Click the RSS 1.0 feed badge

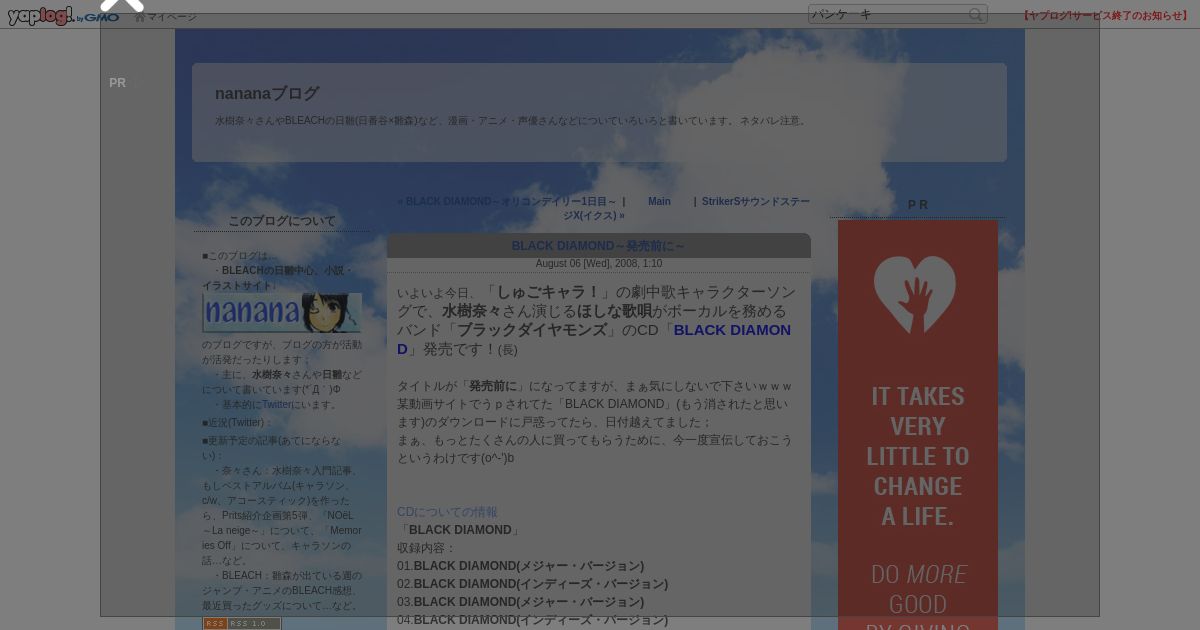tap(242, 623)
